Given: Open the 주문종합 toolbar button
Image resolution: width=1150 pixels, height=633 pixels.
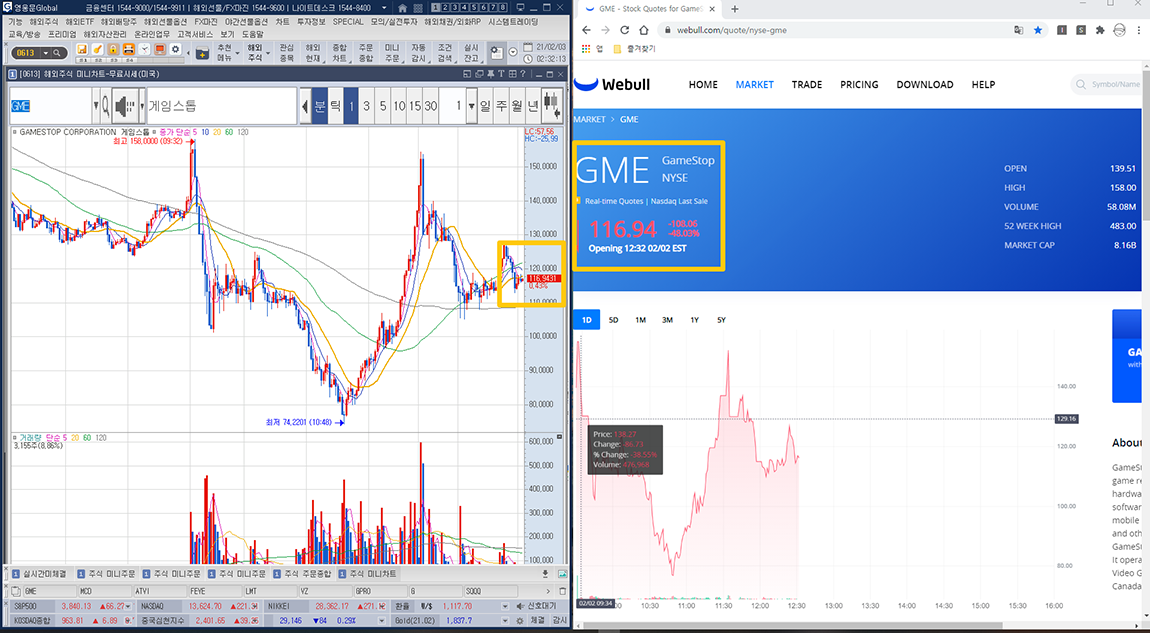Looking at the screenshot, I should click(x=365, y=53).
